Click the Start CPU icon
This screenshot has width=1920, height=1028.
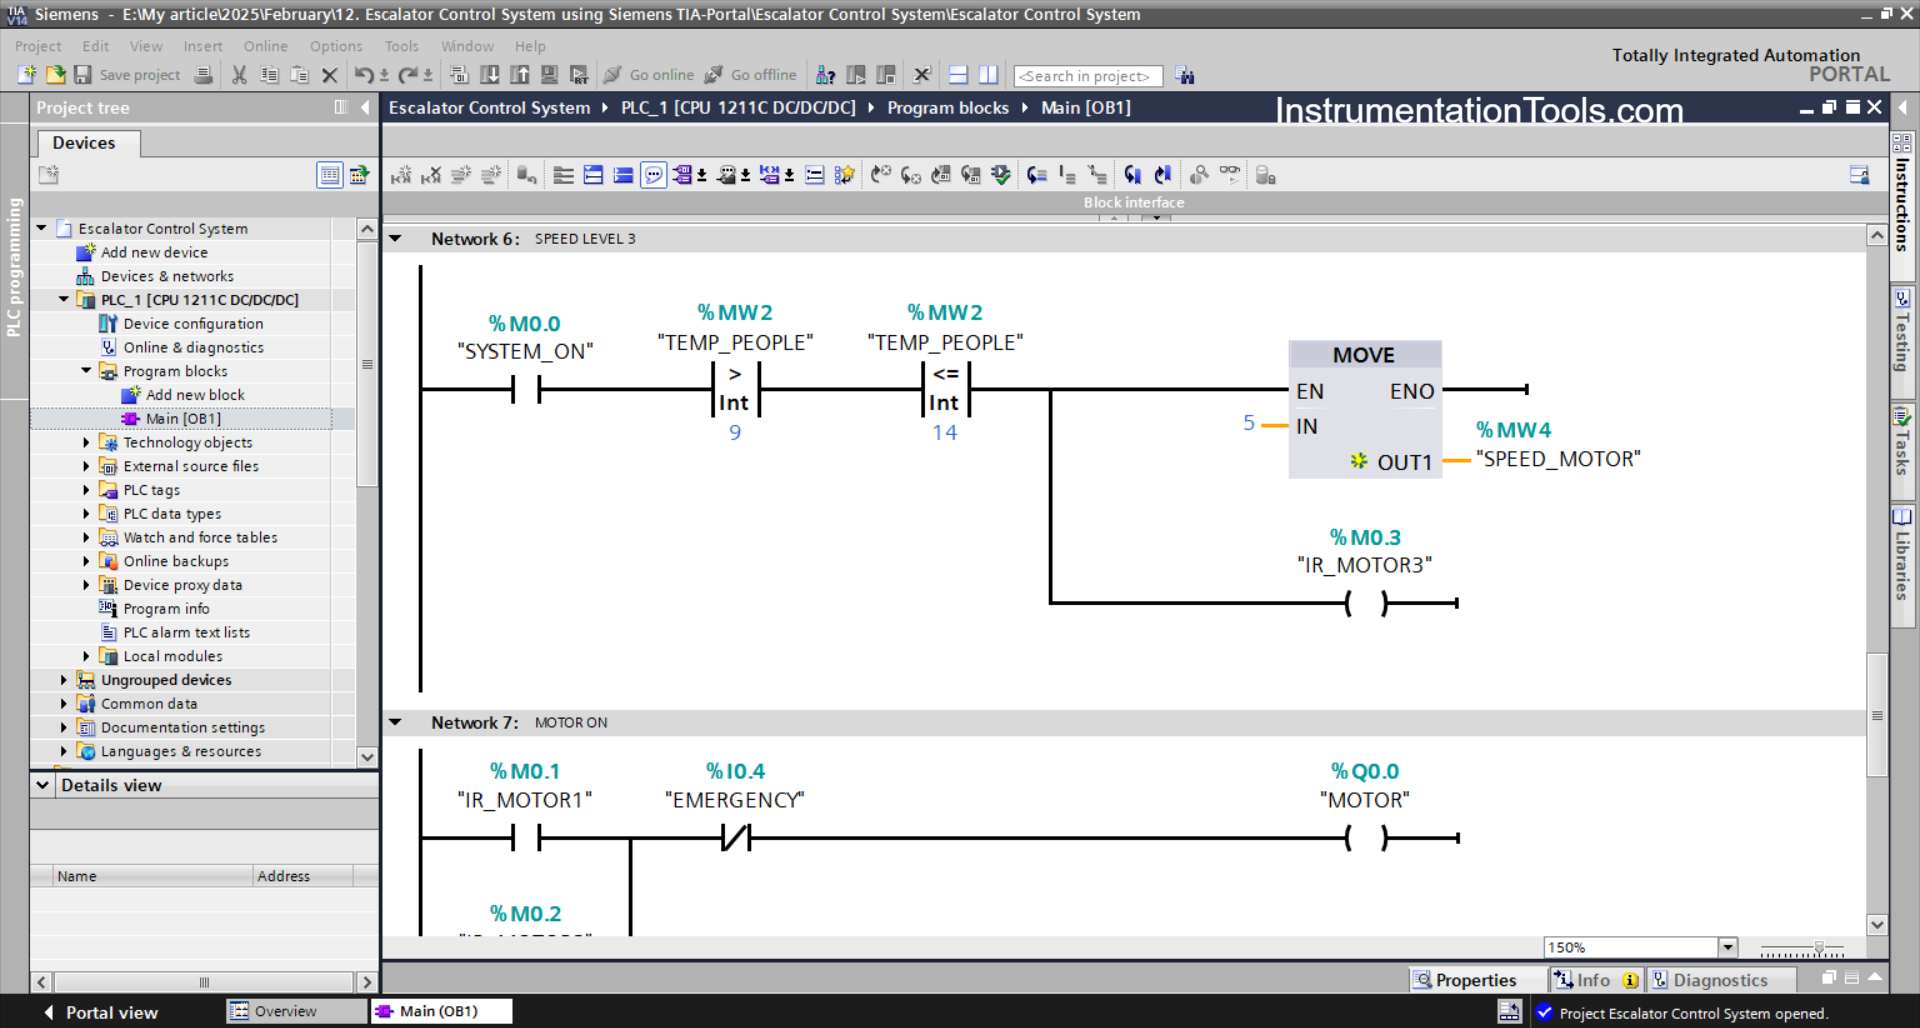click(x=856, y=75)
